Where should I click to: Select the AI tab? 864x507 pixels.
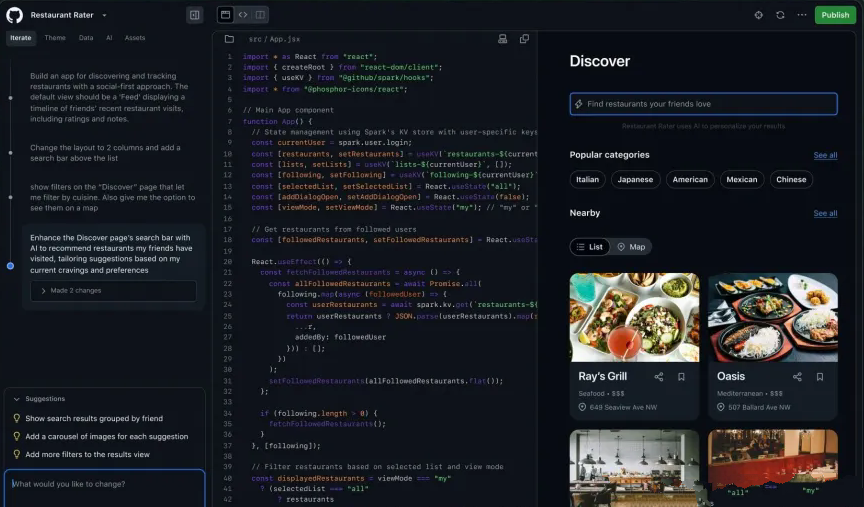[109, 38]
